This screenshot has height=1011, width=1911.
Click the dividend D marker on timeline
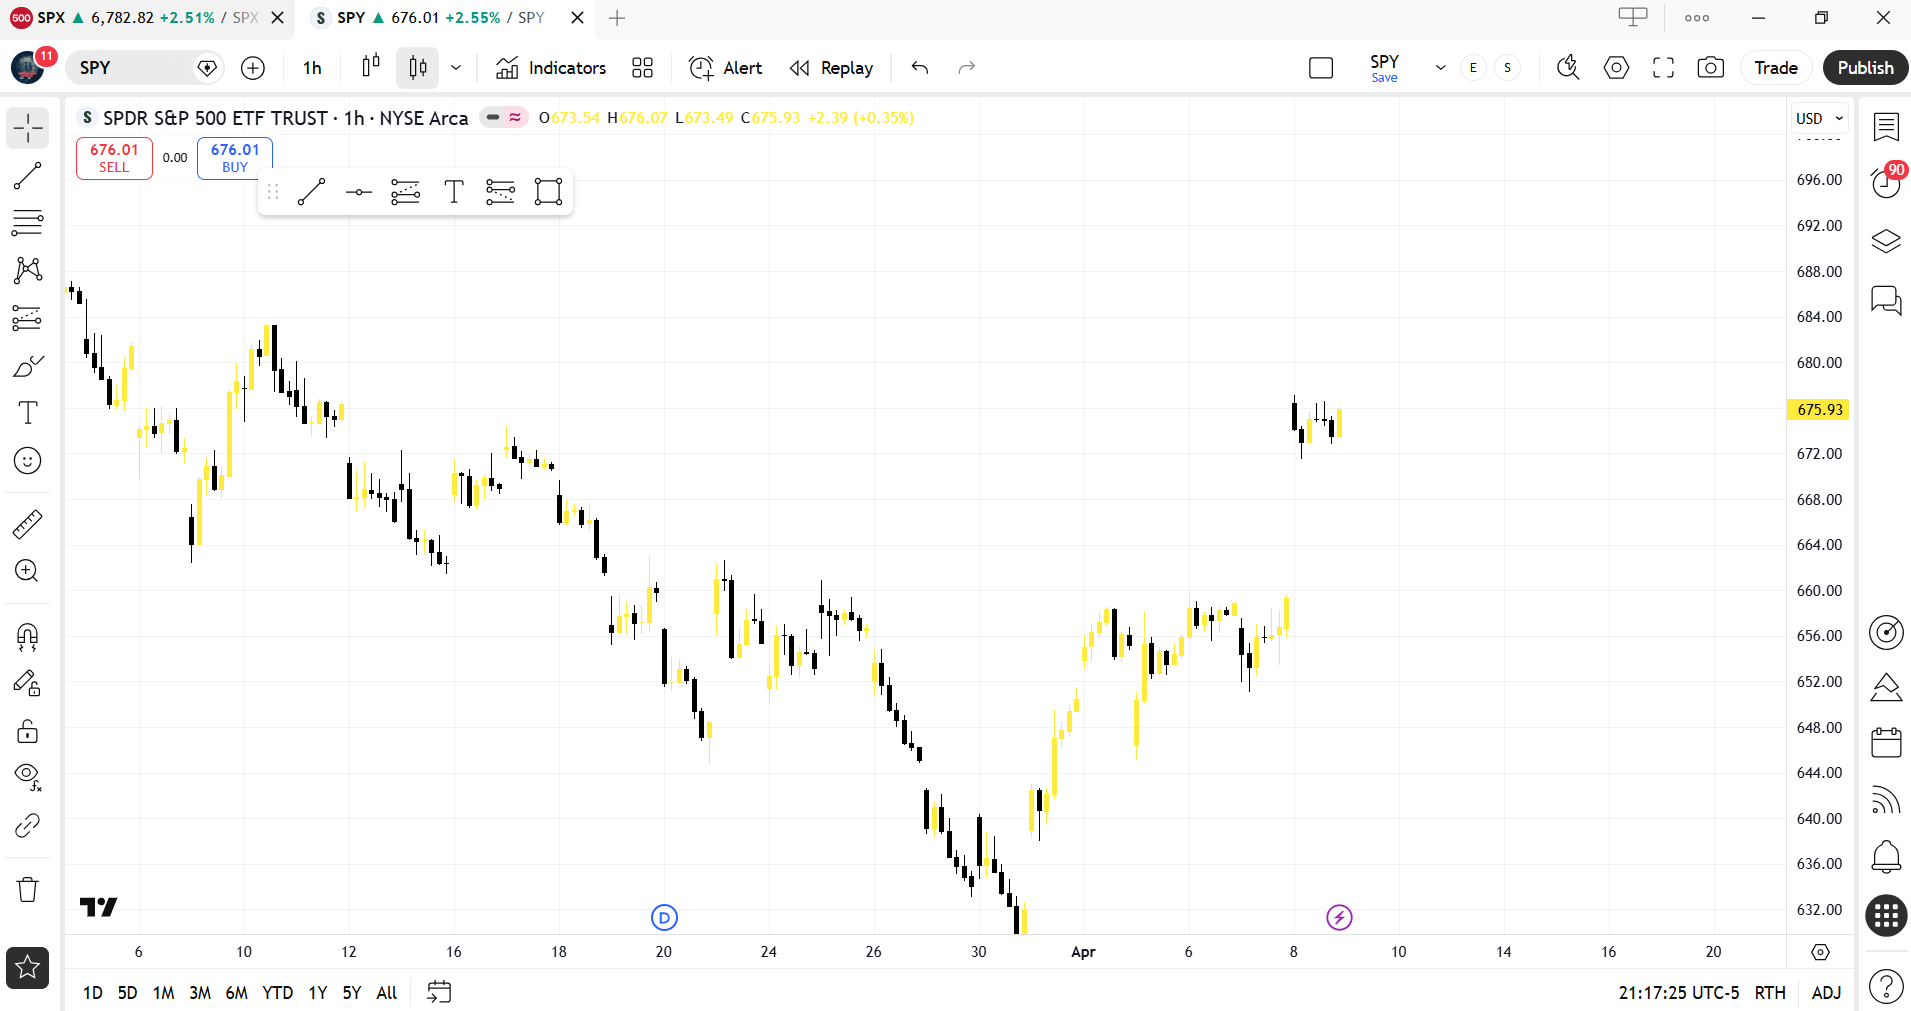[x=664, y=917]
